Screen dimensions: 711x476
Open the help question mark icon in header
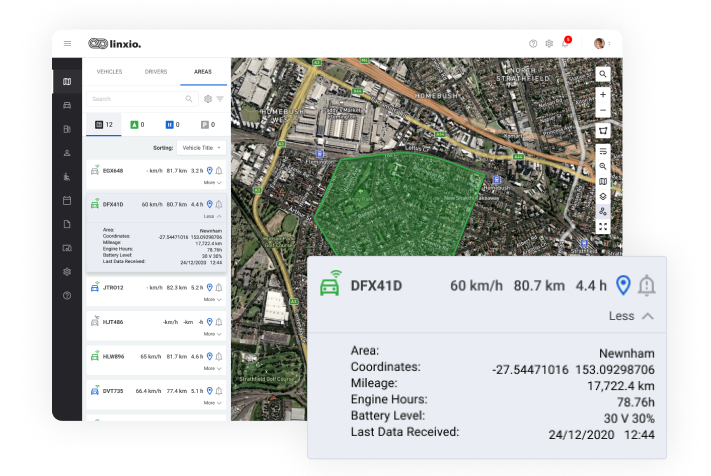[x=533, y=44]
